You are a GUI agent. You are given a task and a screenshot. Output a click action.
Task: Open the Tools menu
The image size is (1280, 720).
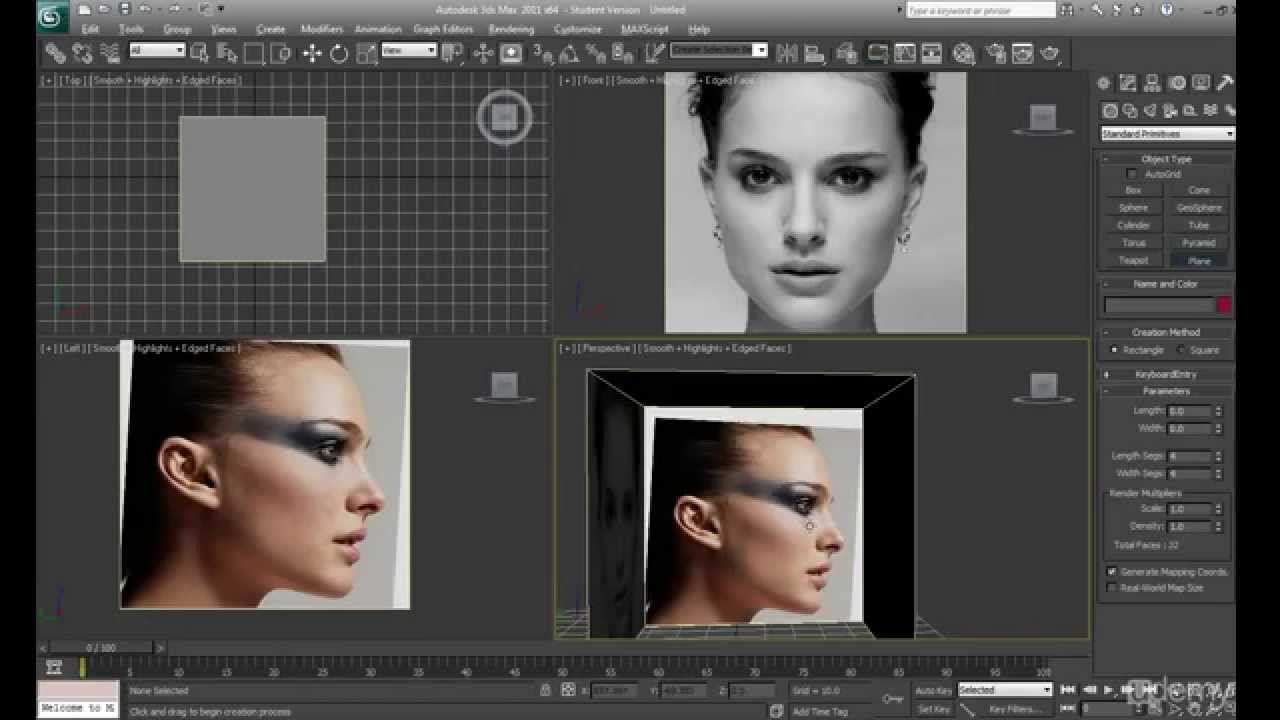pos(131,29)
